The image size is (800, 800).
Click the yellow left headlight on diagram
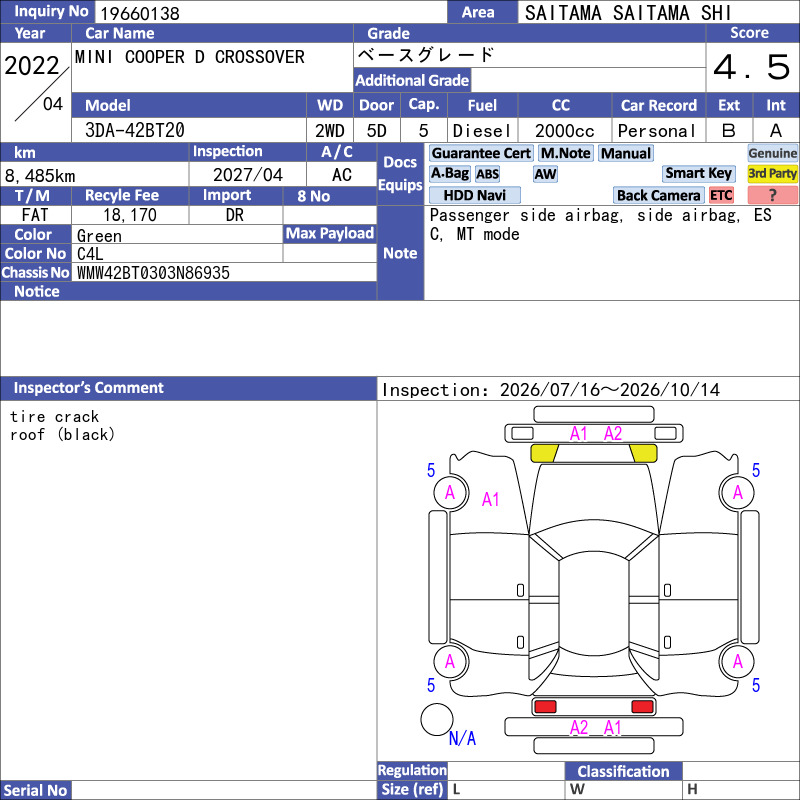(x=544, y=453)
